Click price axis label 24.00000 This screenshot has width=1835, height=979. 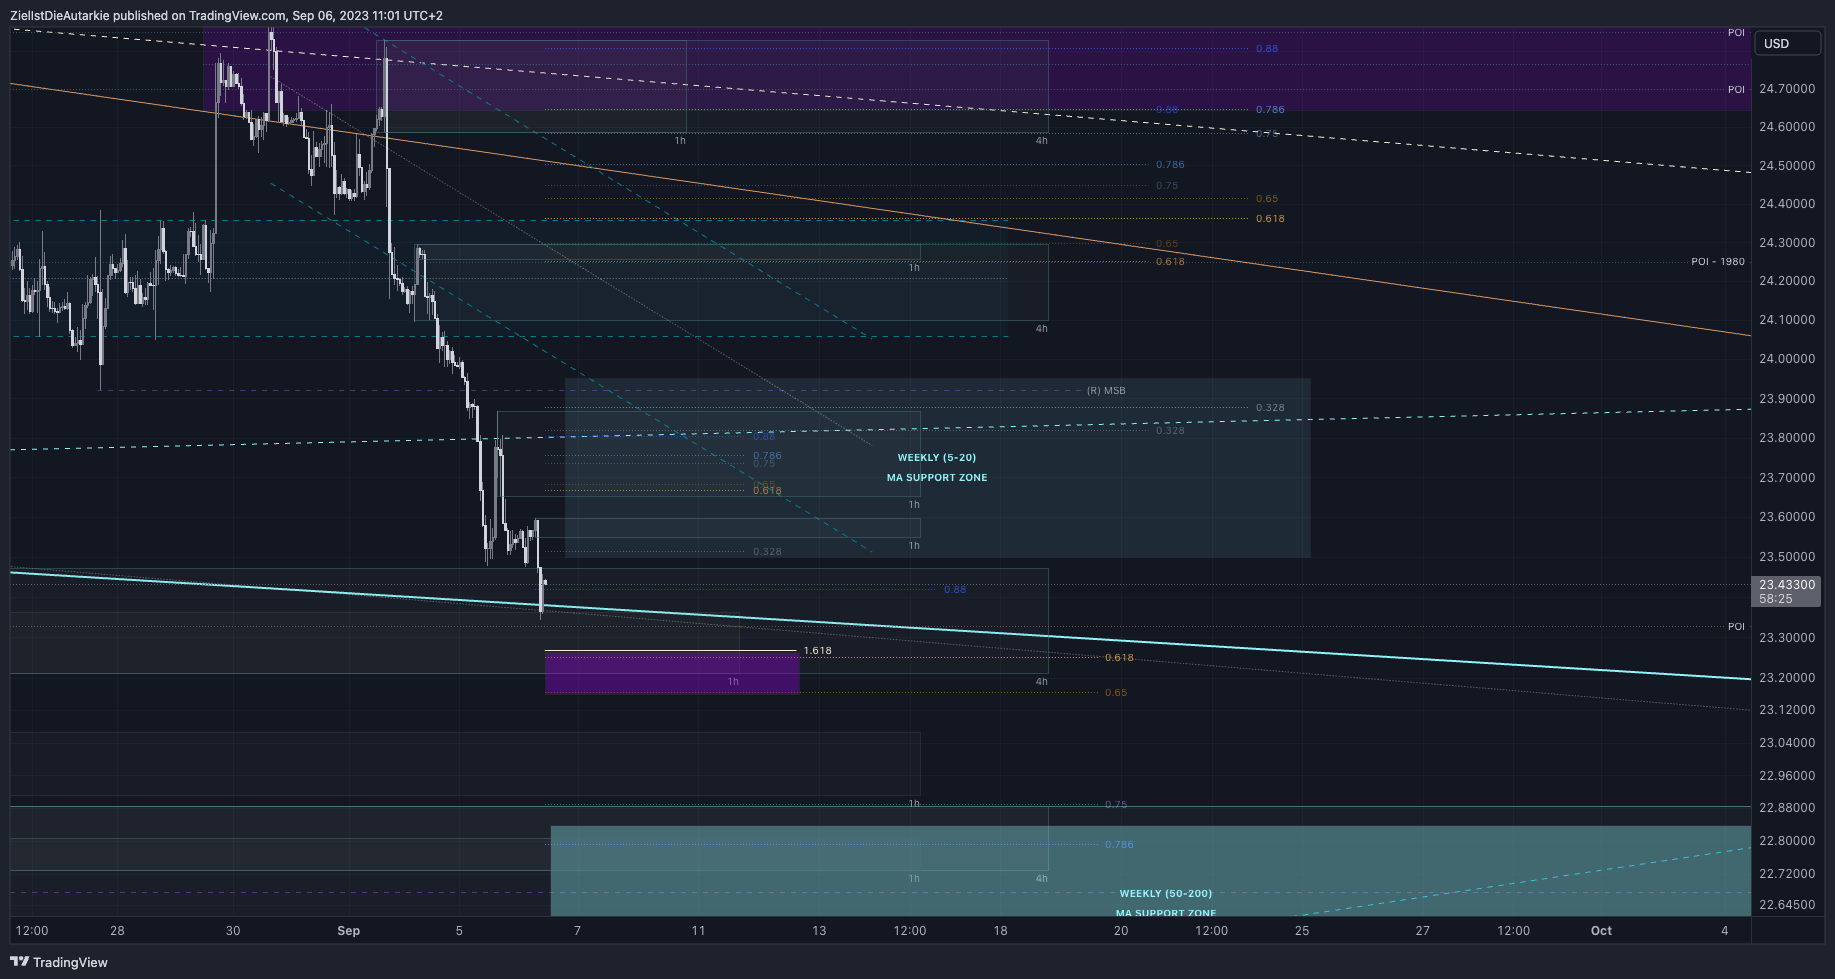[1787, 359]
